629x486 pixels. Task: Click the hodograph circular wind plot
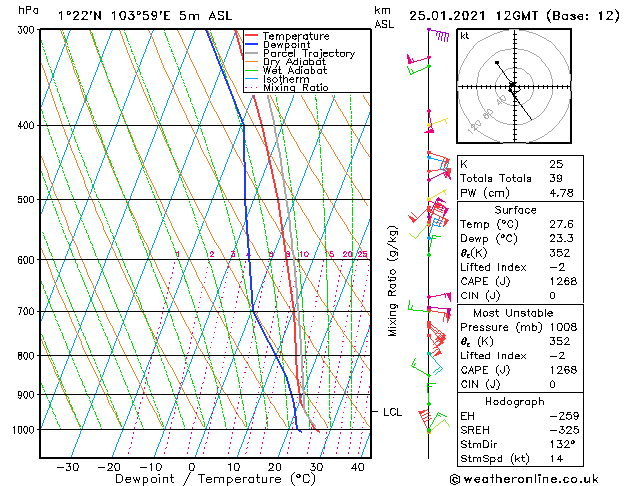(512, 87)
